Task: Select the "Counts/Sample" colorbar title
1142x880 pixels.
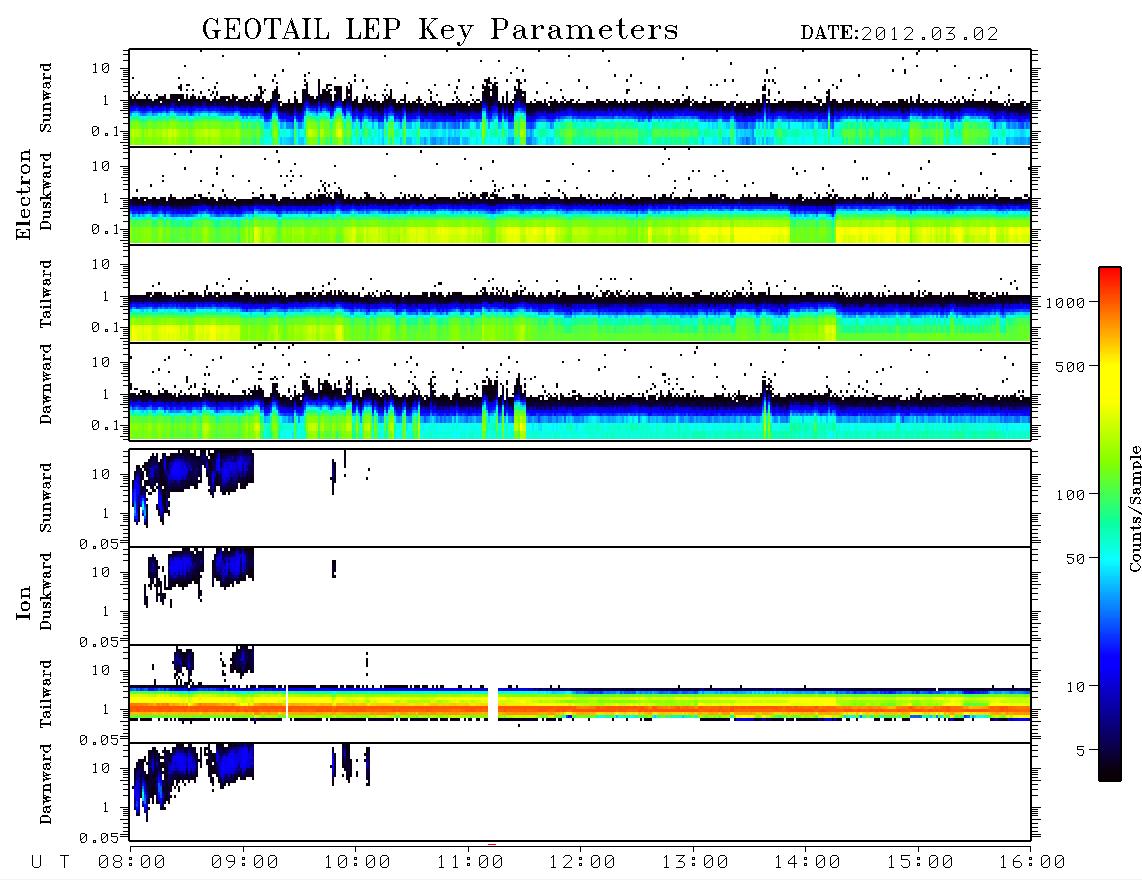Action: [1135, 508]
